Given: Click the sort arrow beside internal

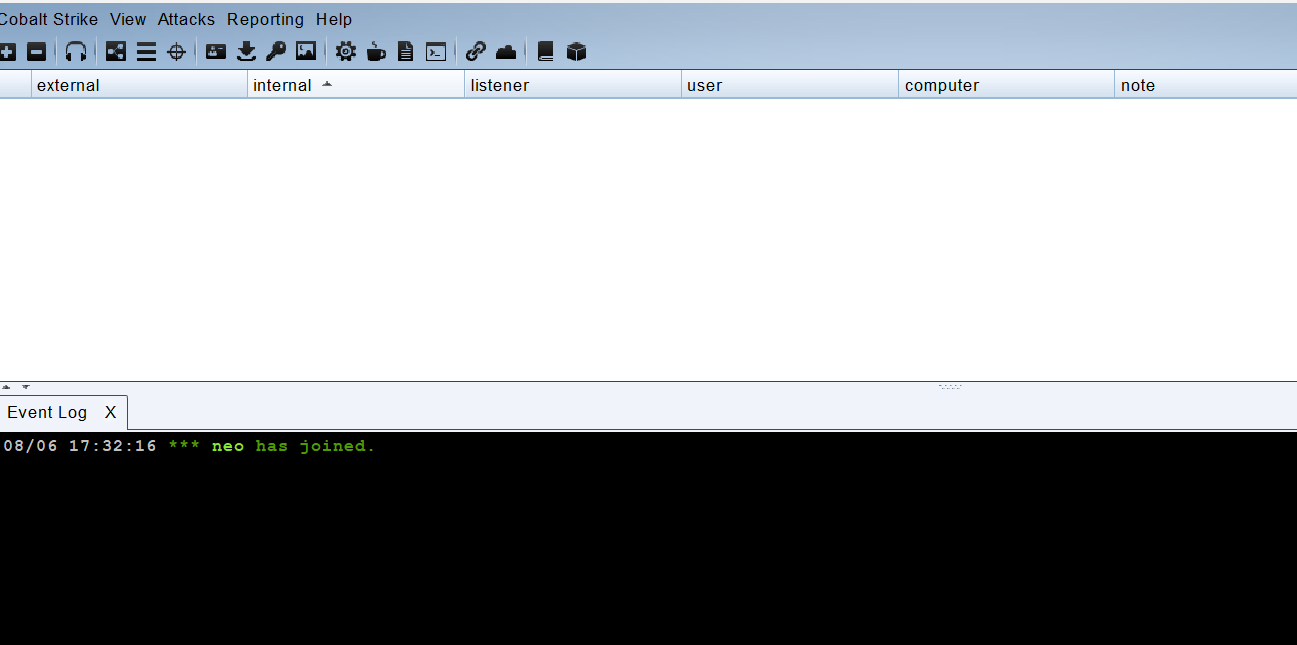Looking at the screenshot, I should pyautogui.click(x=327, y=84).
